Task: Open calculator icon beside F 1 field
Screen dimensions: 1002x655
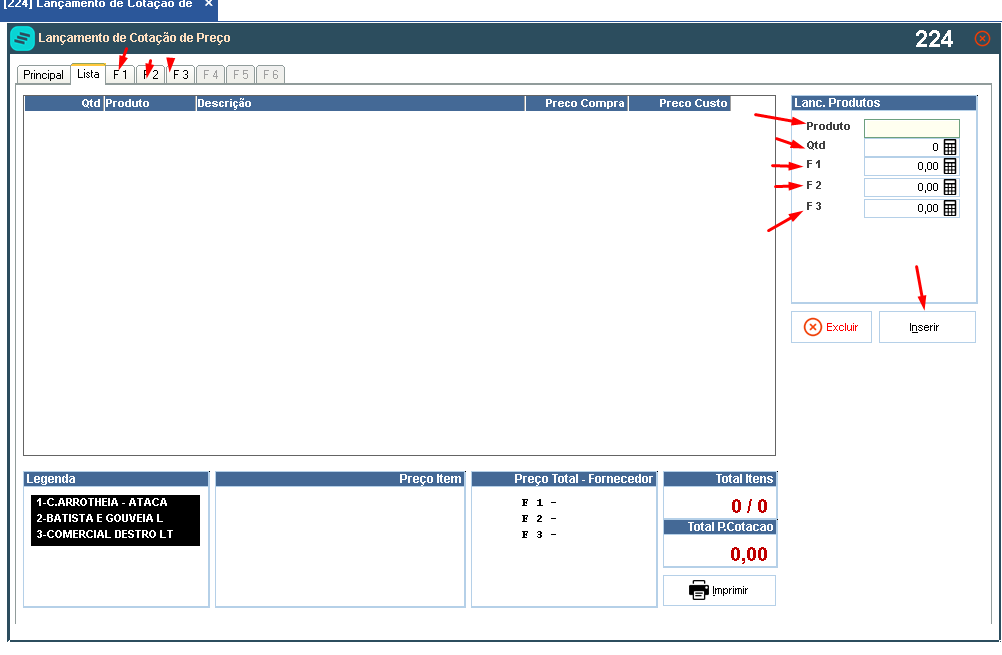Action: [x=950, y=166]
